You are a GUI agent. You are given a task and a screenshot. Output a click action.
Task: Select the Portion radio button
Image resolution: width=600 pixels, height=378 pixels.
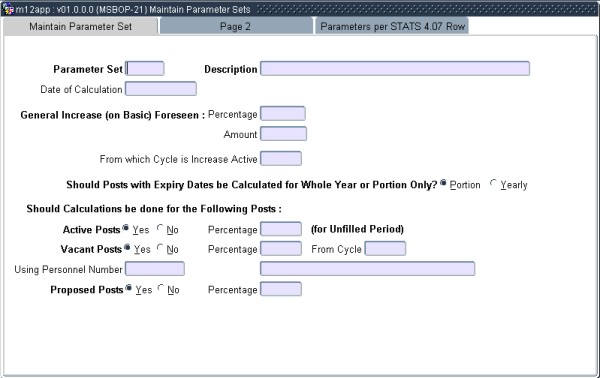tap(443, 183)
